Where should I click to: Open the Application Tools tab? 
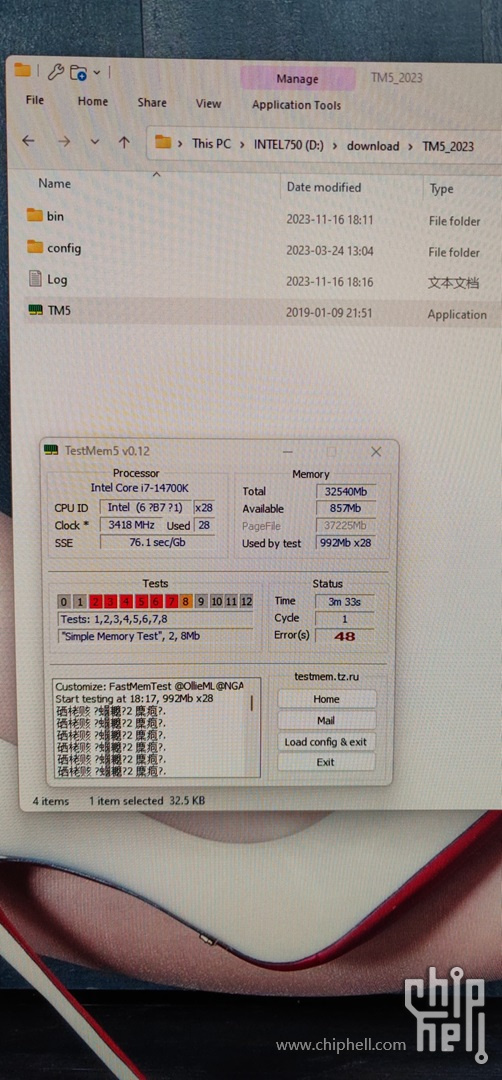click(296, 105)
